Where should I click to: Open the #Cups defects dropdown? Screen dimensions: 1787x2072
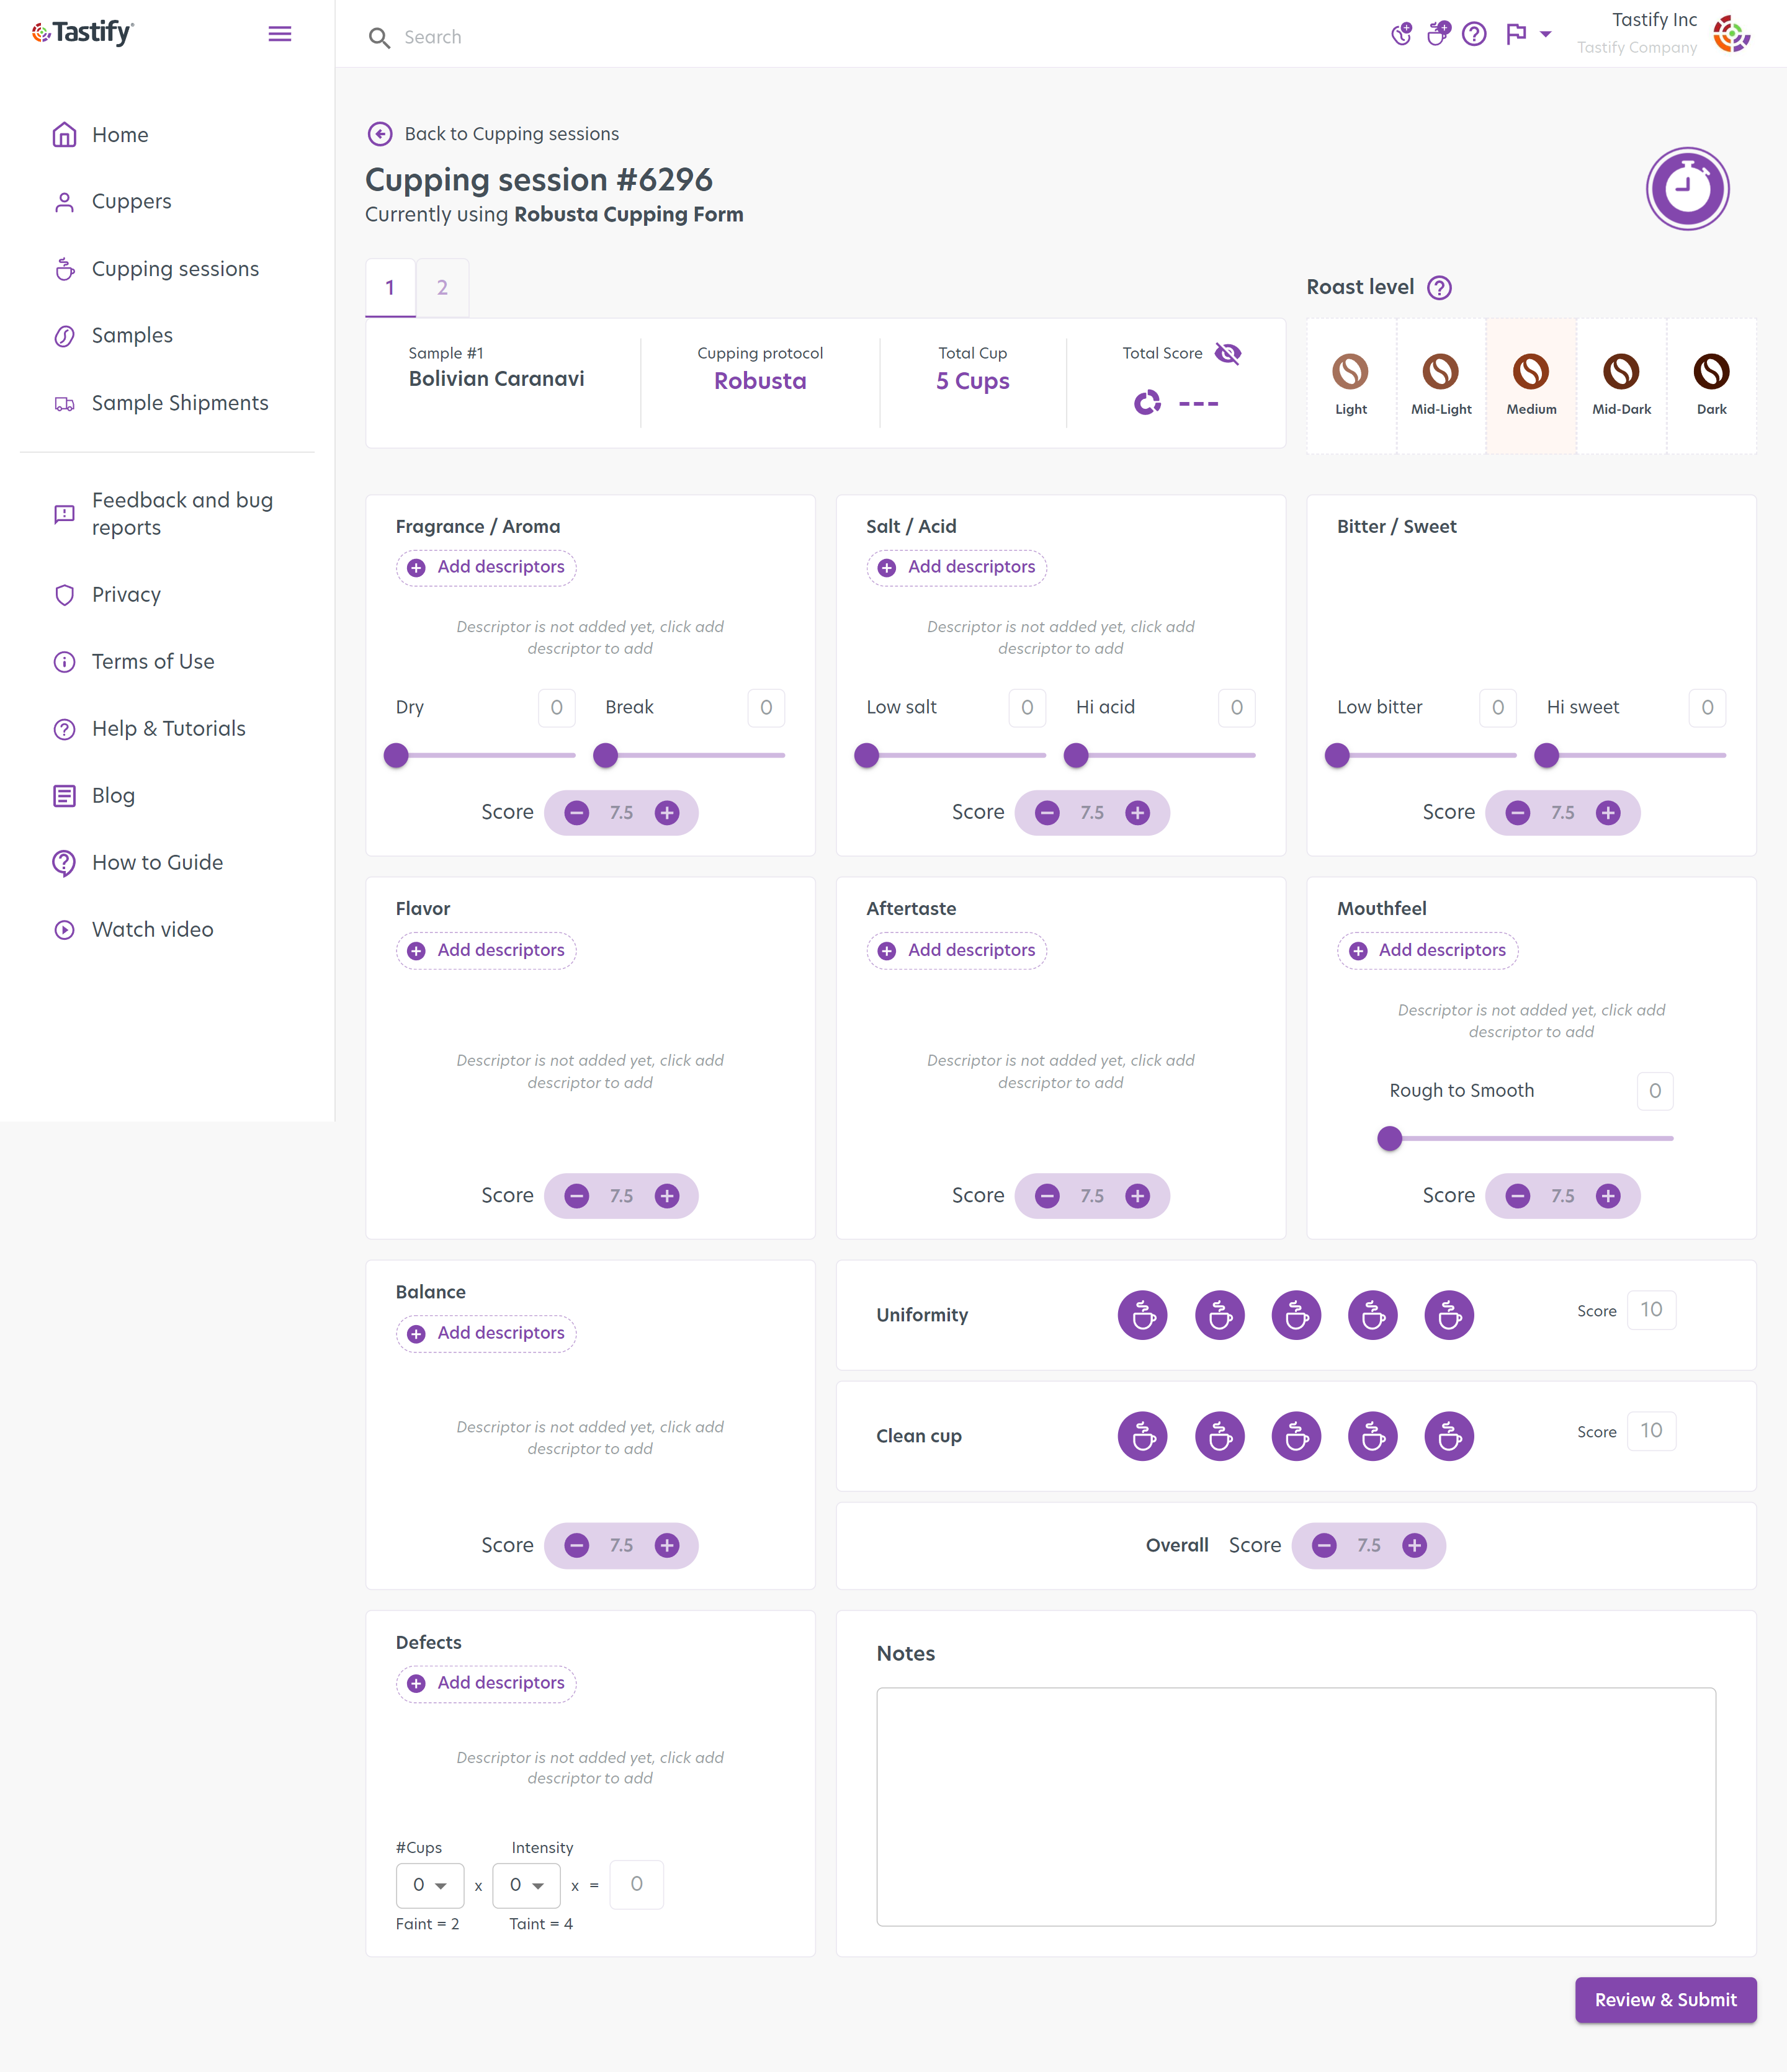pos(430,1885)
